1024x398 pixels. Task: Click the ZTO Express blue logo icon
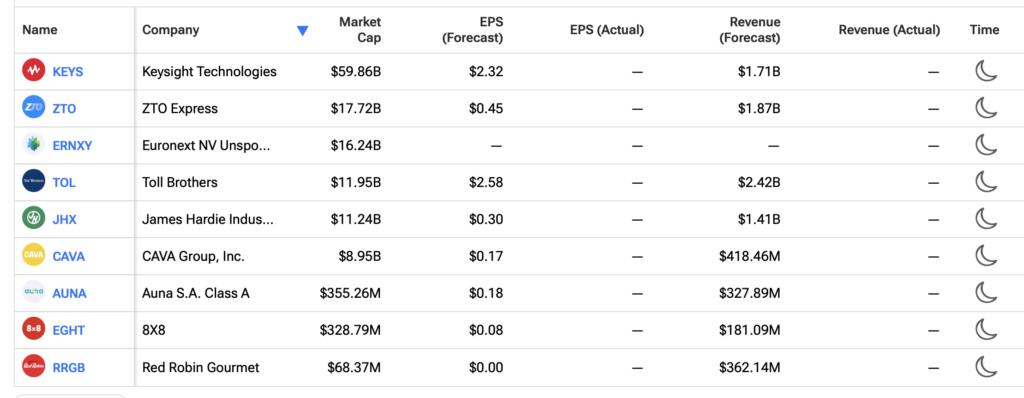[33, 107]
